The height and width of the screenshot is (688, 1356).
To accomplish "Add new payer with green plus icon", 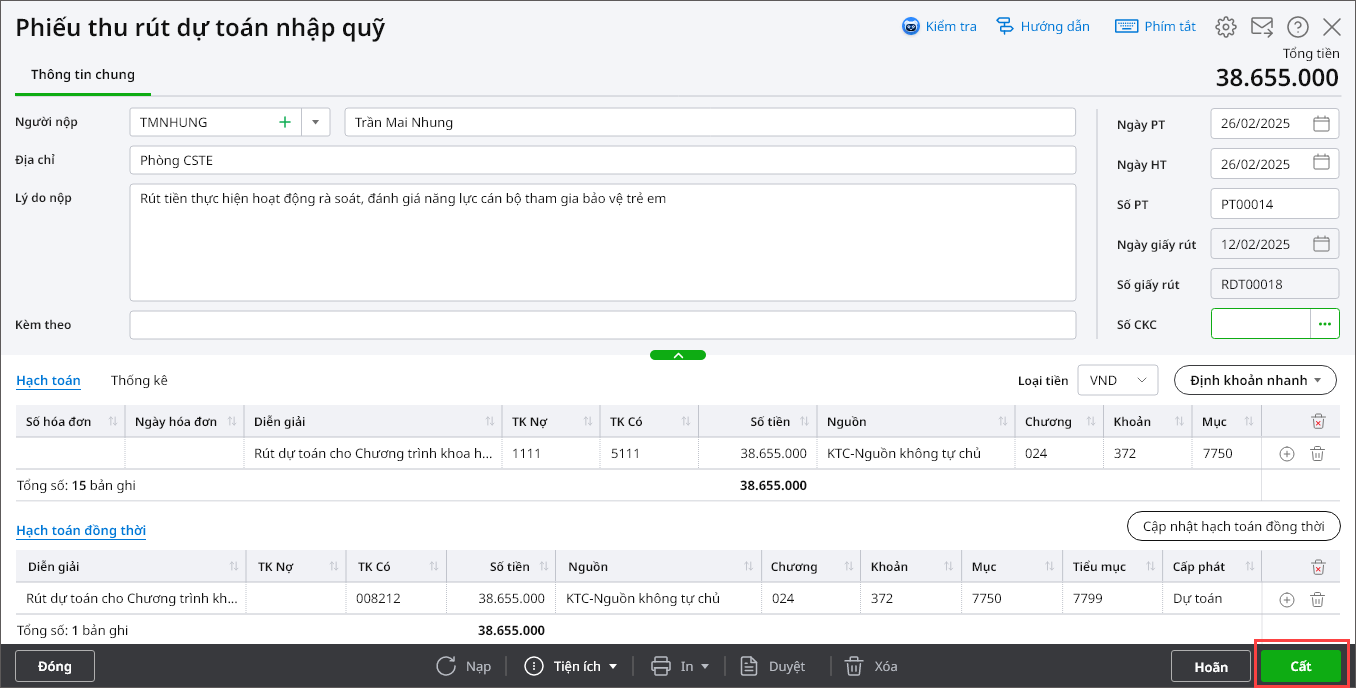I will click(285, 122).
